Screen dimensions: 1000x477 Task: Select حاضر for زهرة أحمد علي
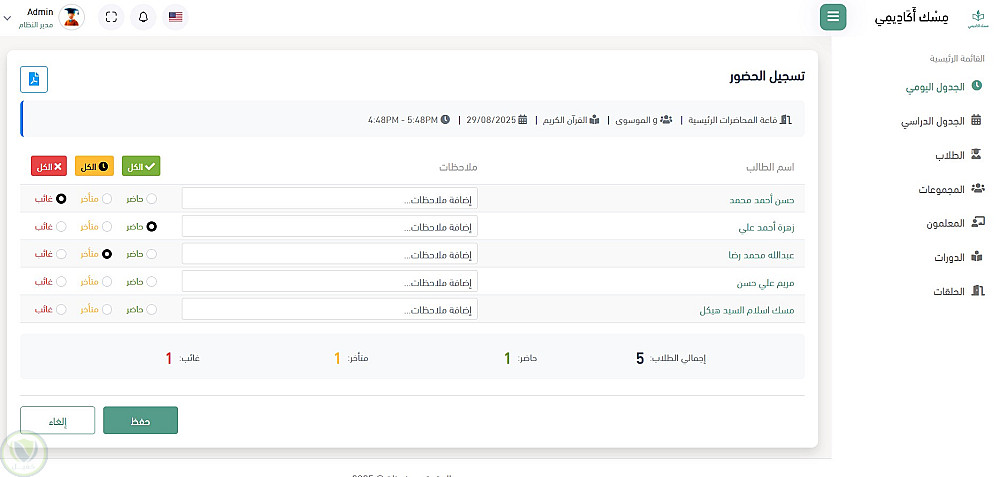click(x=151, y=226)
